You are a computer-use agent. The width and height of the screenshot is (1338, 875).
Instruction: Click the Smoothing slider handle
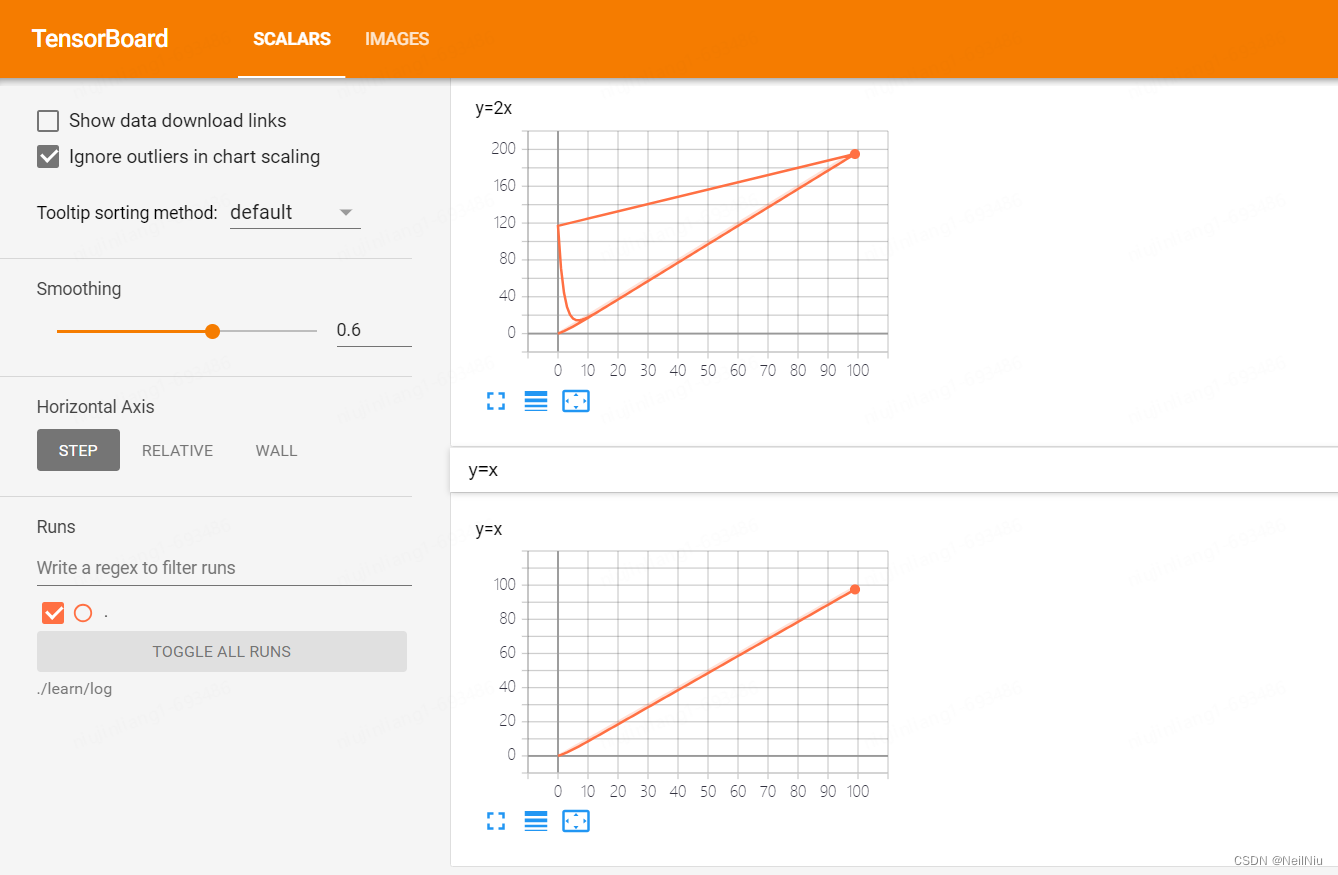click(212, 331)
